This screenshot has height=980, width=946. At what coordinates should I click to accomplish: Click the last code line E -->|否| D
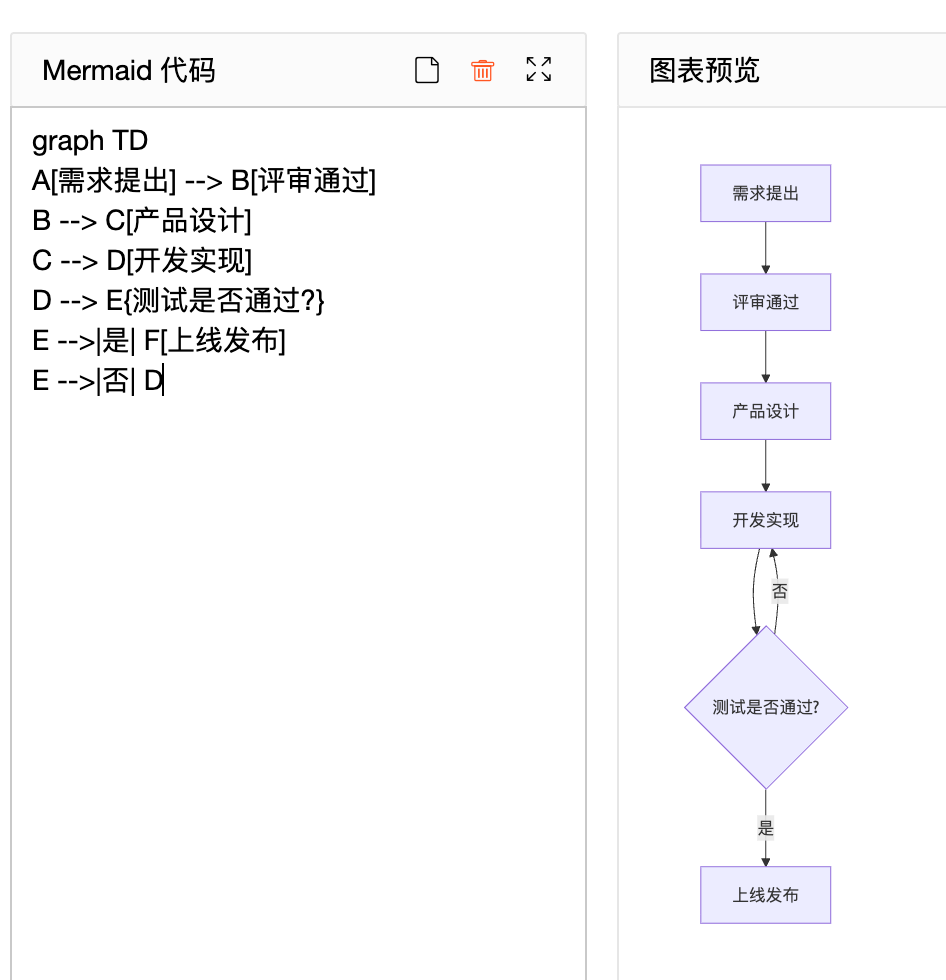(x=98, y=381)
